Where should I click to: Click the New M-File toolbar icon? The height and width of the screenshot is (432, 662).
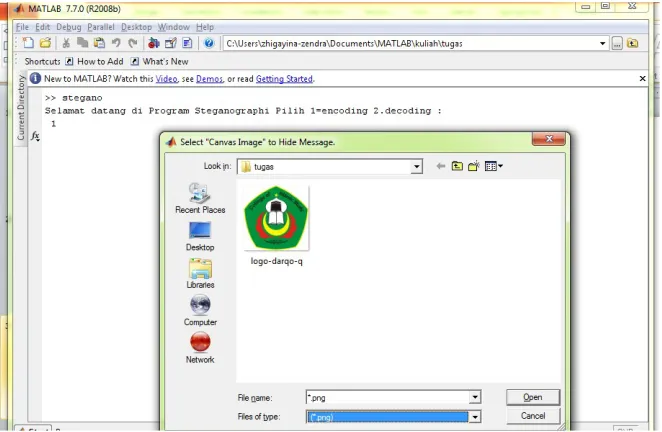pyautogui.click(x=28, y=43)
